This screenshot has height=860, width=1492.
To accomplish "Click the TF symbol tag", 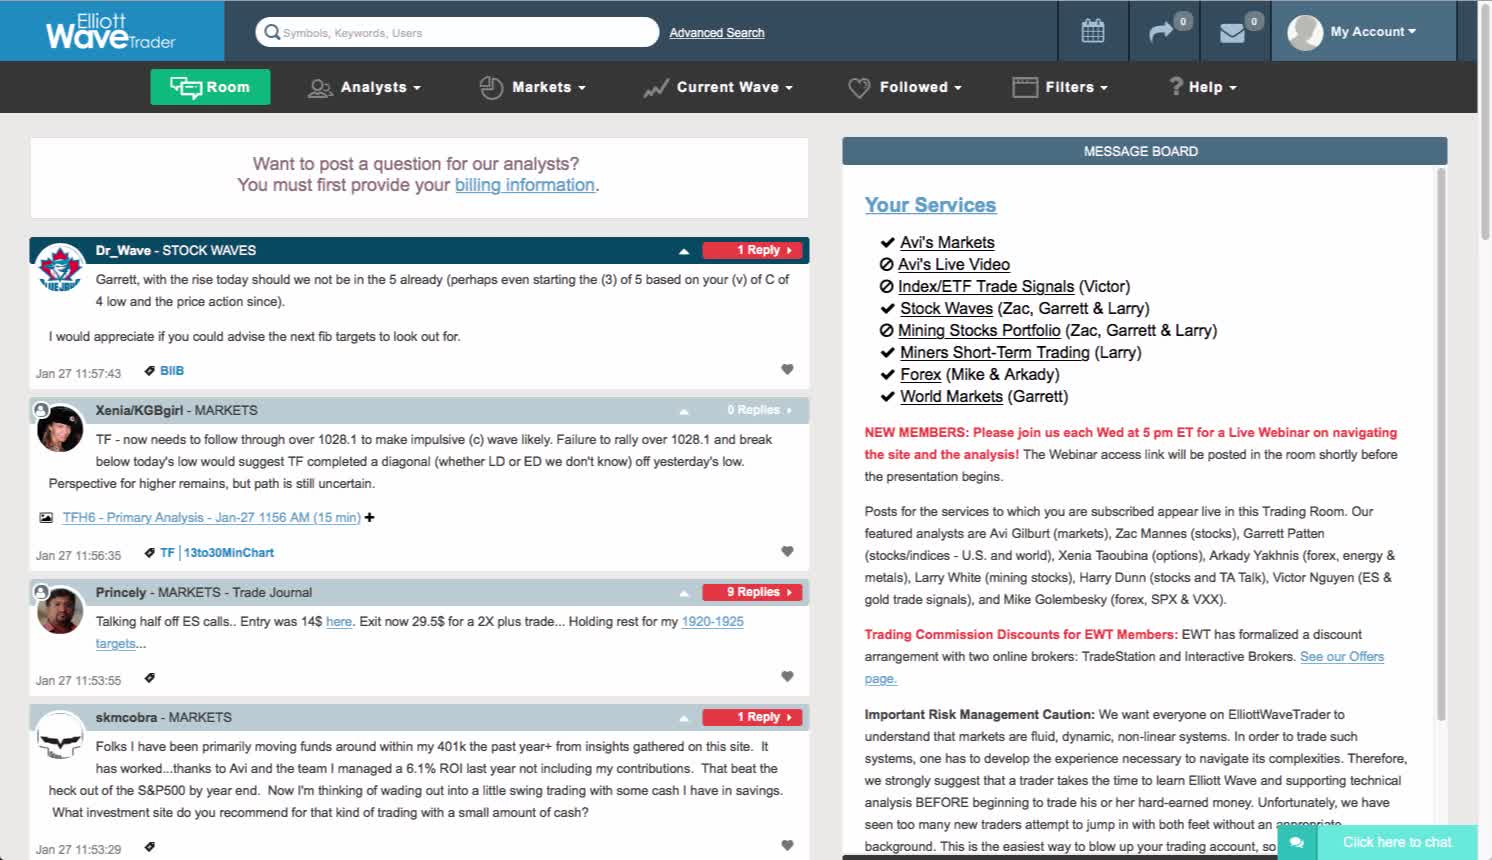I will pyautogui.click(x=167, y=553).
